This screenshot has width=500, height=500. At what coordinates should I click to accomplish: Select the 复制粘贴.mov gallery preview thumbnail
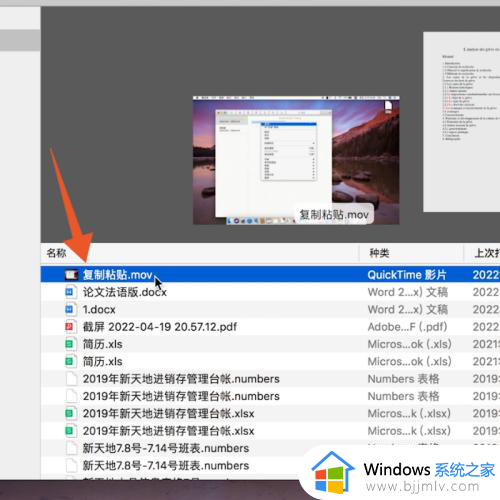(x=296, y=160)
